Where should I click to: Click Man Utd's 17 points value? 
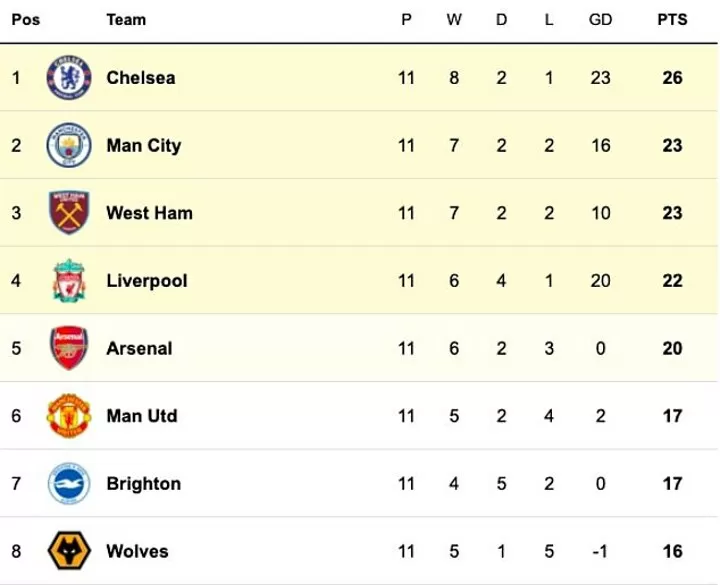tap(672, 416)
